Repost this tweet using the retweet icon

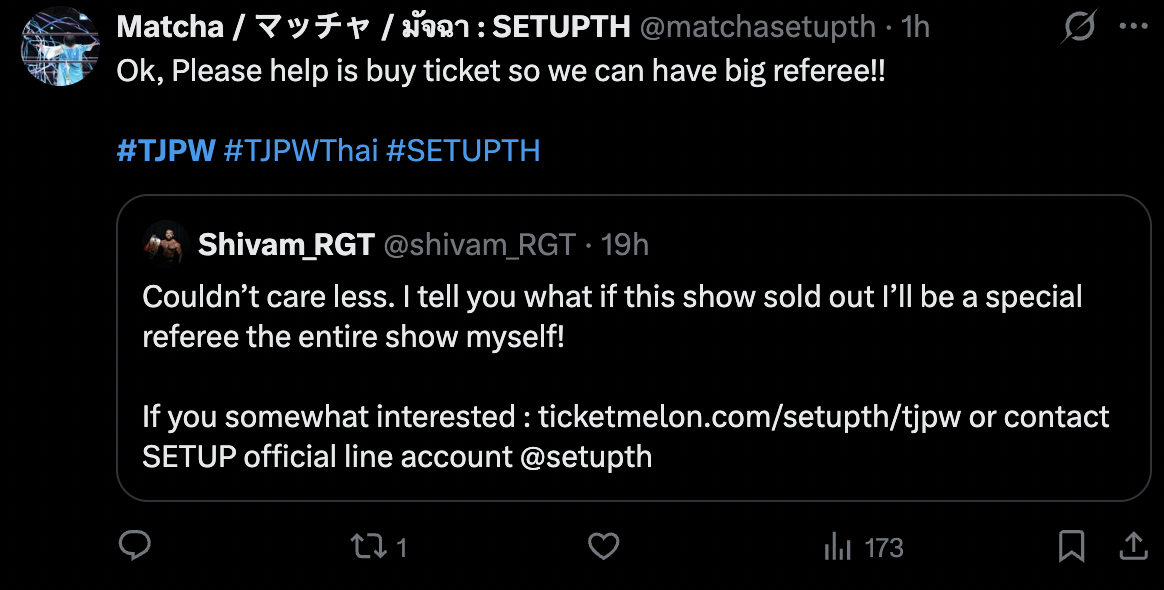click(x=369, y=547)
